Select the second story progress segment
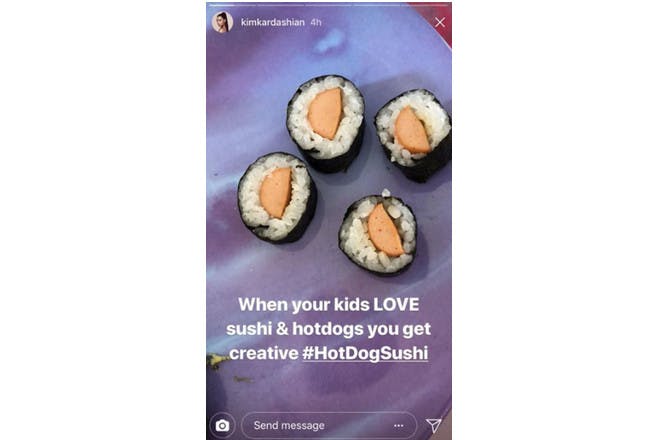Viewport: 660px width, 440px height. pos(281,5)
